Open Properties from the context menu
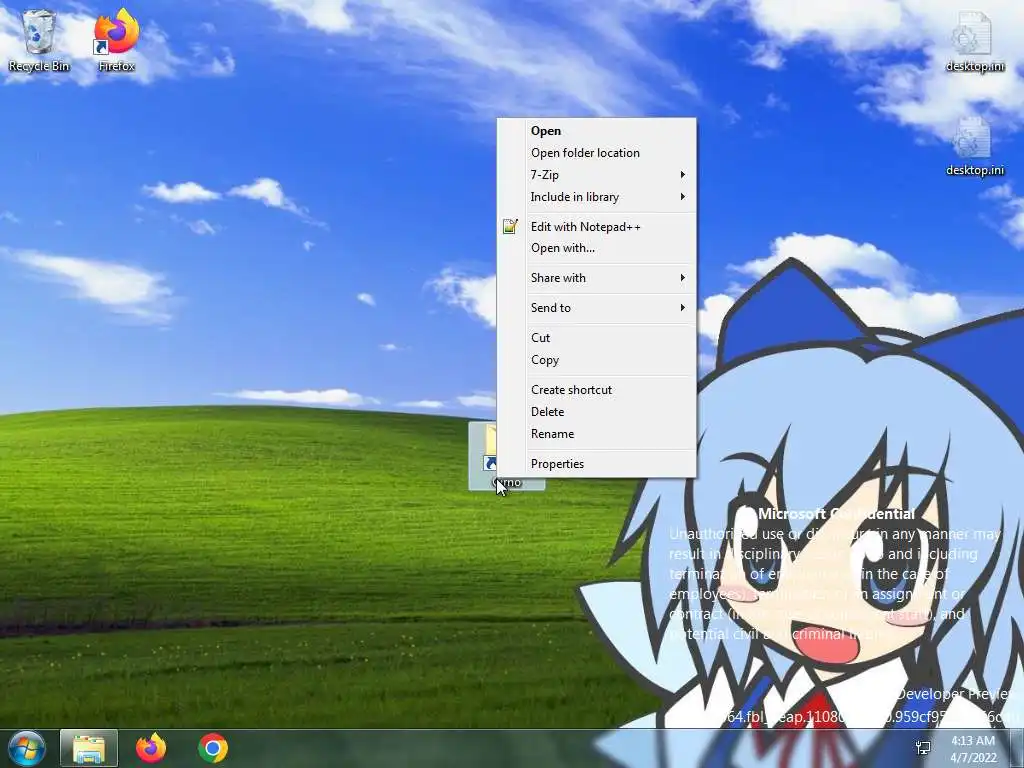The width and height of the screenshot is (1024, 768). [596, 464]
